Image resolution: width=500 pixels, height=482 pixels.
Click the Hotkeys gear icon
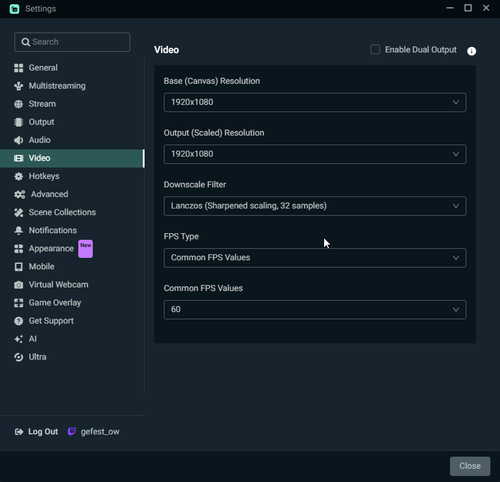(19, 176)
